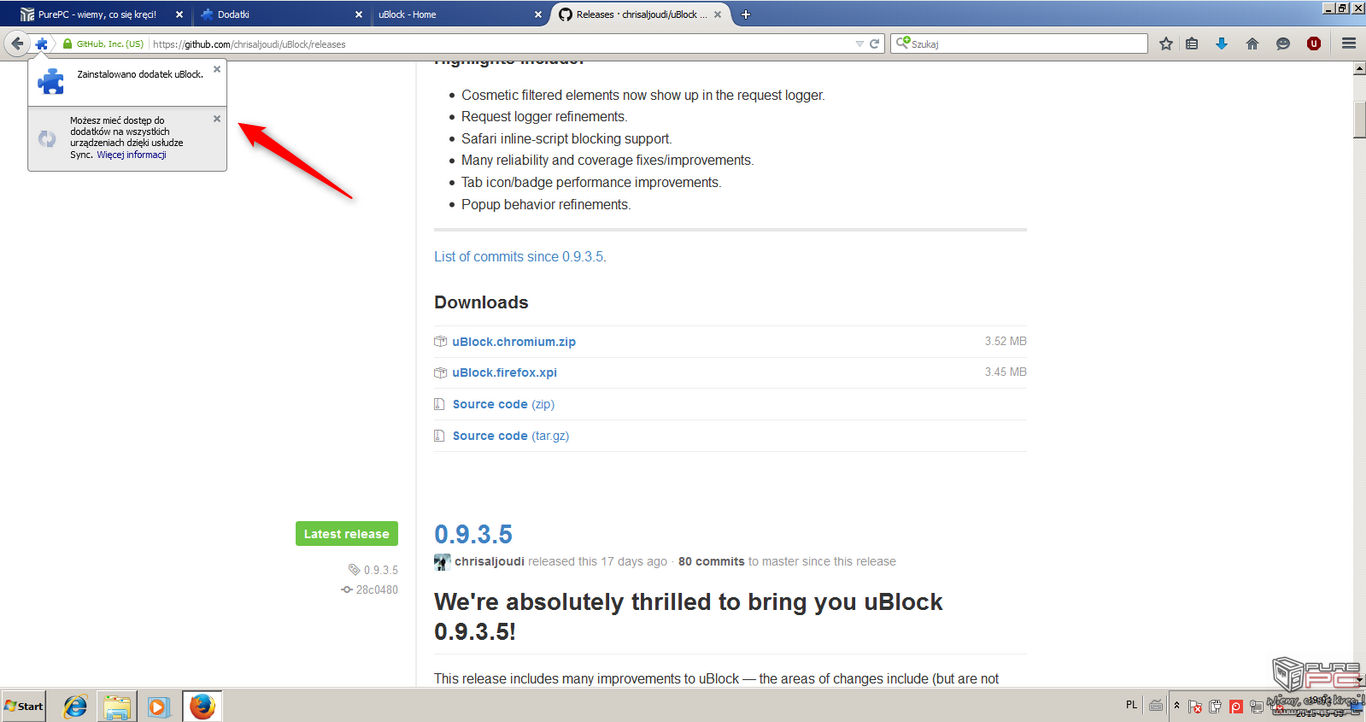
Task: Go back with the browser Back arrow
Action: coord(16,44)
